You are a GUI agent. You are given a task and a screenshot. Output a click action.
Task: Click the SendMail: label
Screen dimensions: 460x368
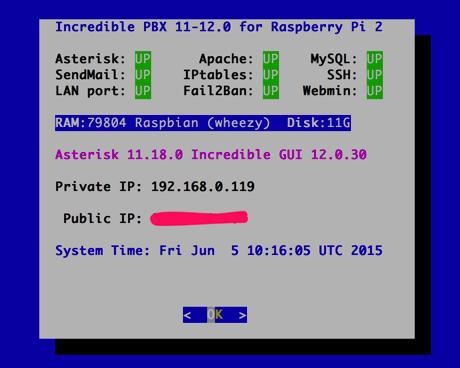point(90,75)
